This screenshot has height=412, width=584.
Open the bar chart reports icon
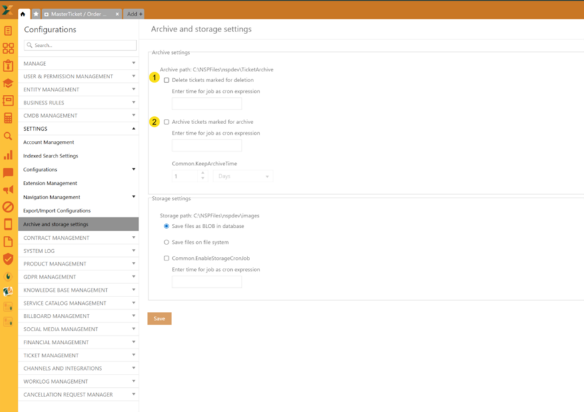(x=8, y=155)
